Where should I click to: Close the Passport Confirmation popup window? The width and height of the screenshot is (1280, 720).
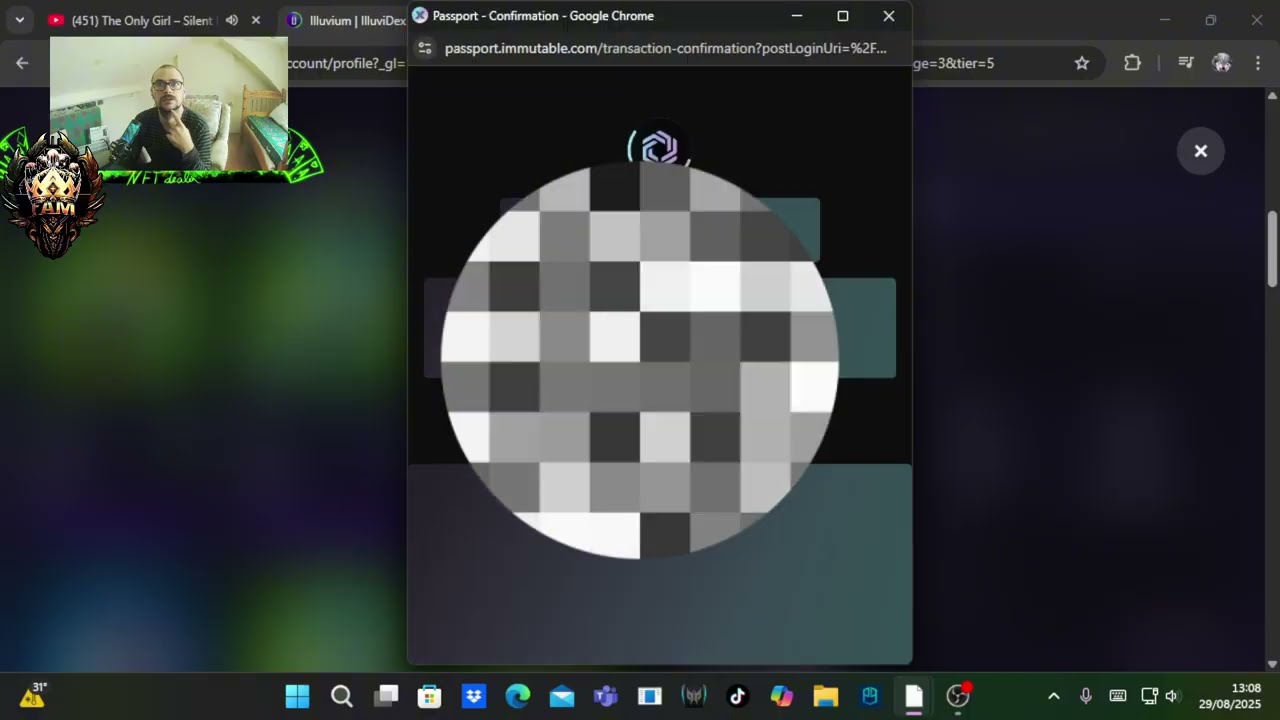click(889, 16)
